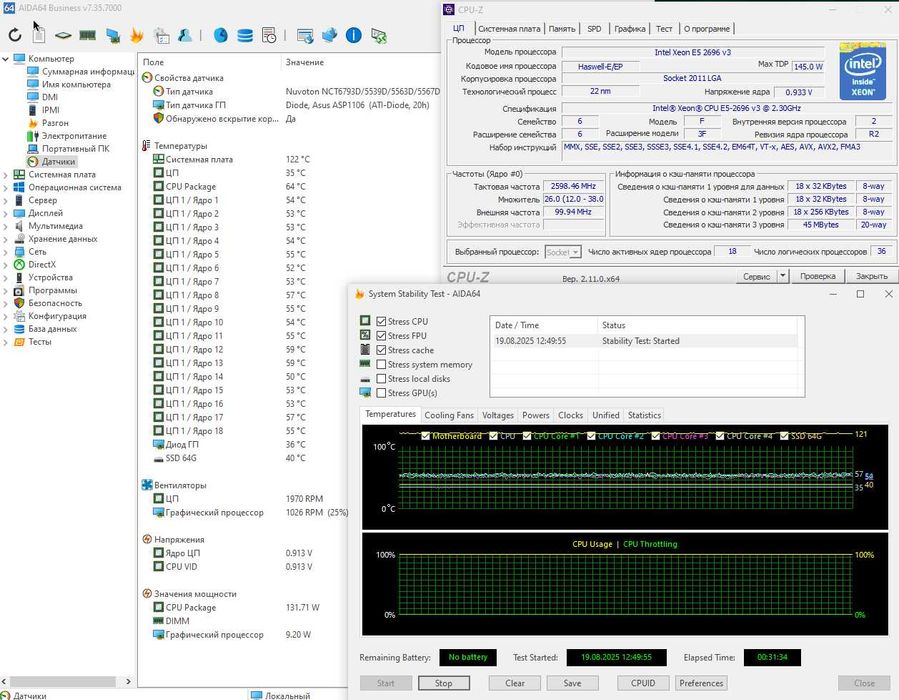Open CPU-Z Графика tab
This screenshot has height=700, width=899.
coord(630,29)
